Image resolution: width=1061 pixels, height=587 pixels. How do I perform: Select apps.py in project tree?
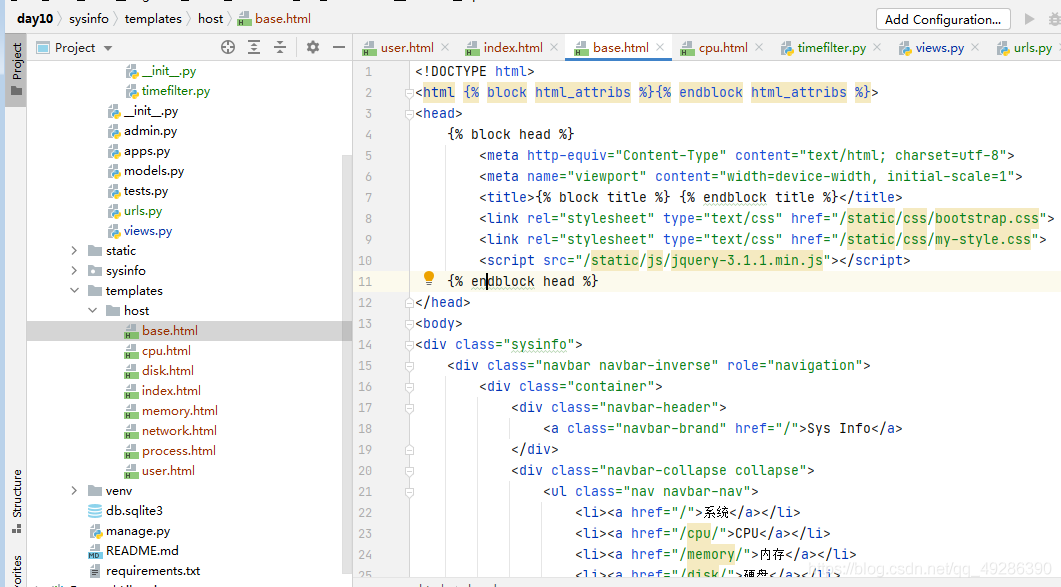point(147,151)
